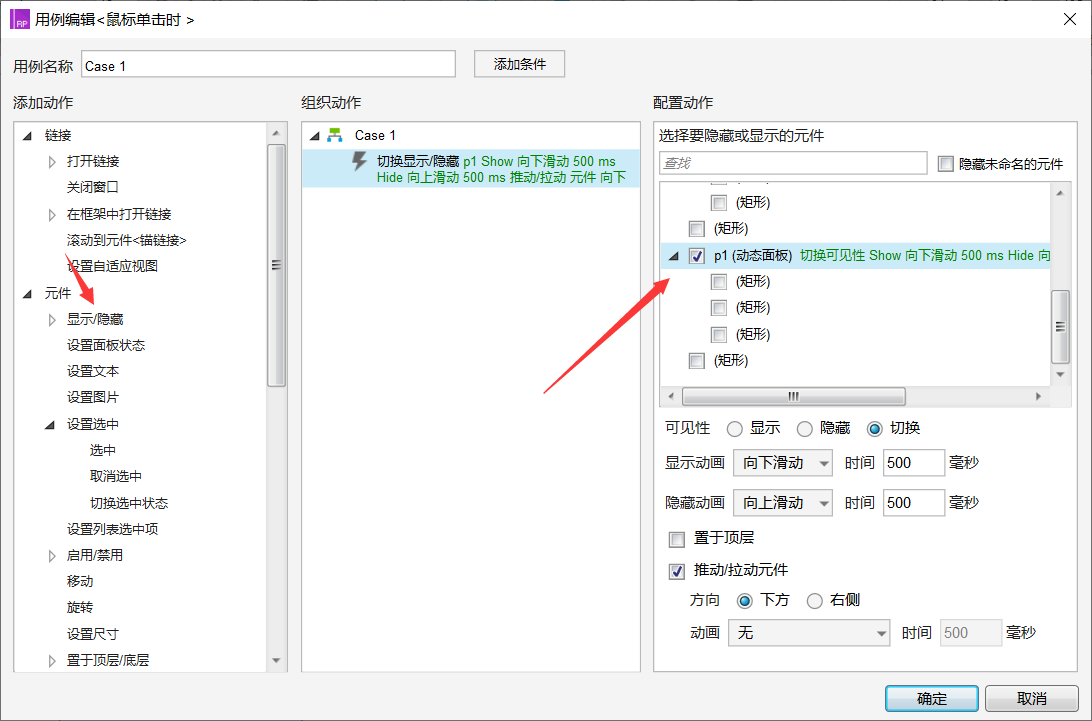Close the case editor dialog
The image size is (1092, 721).
point(1070,19)
